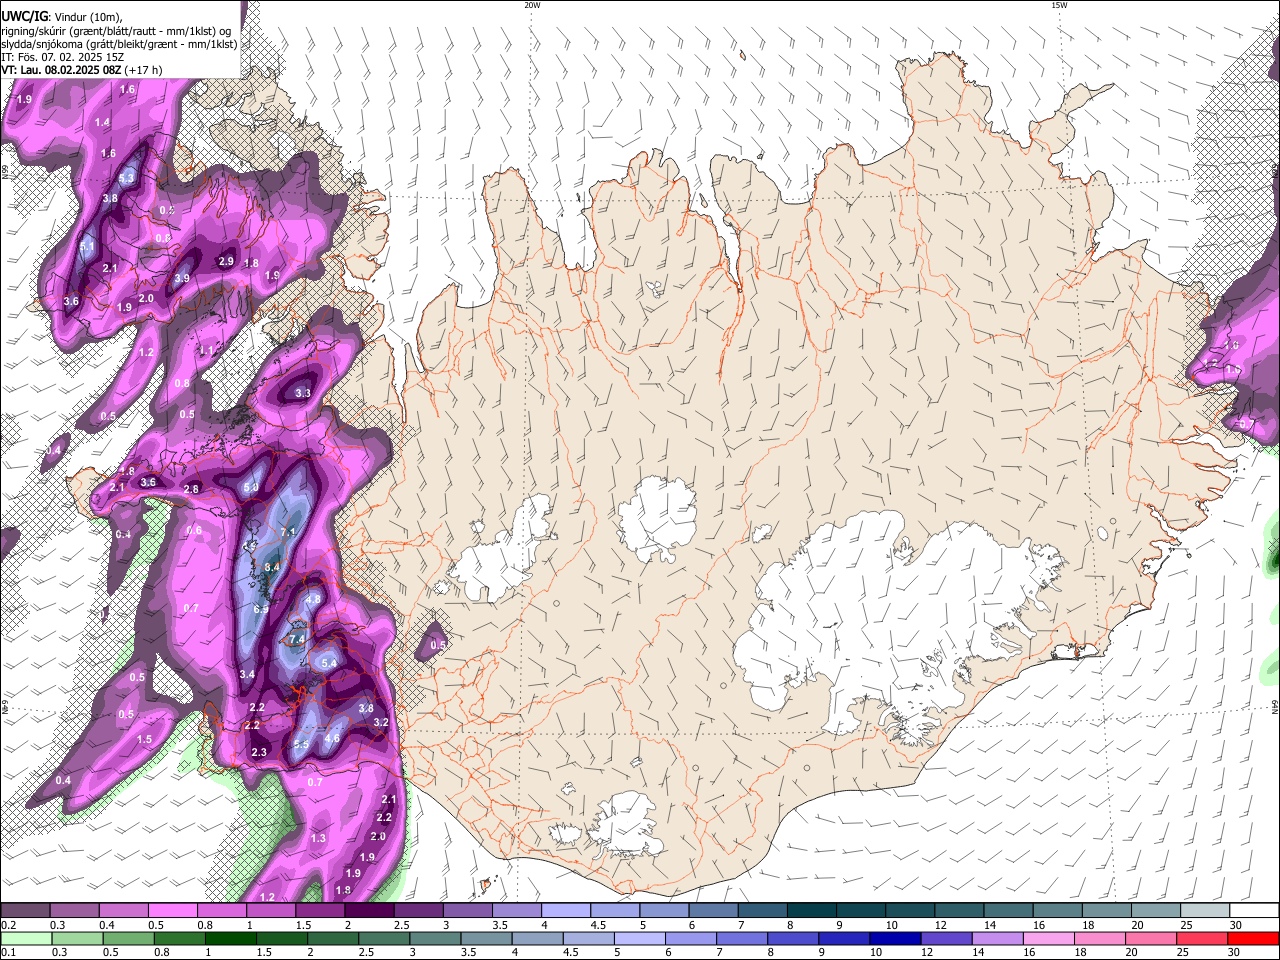Click the rain legend swatch labeled 25
Screen dimensions: 1280x960
(1201, 938)
